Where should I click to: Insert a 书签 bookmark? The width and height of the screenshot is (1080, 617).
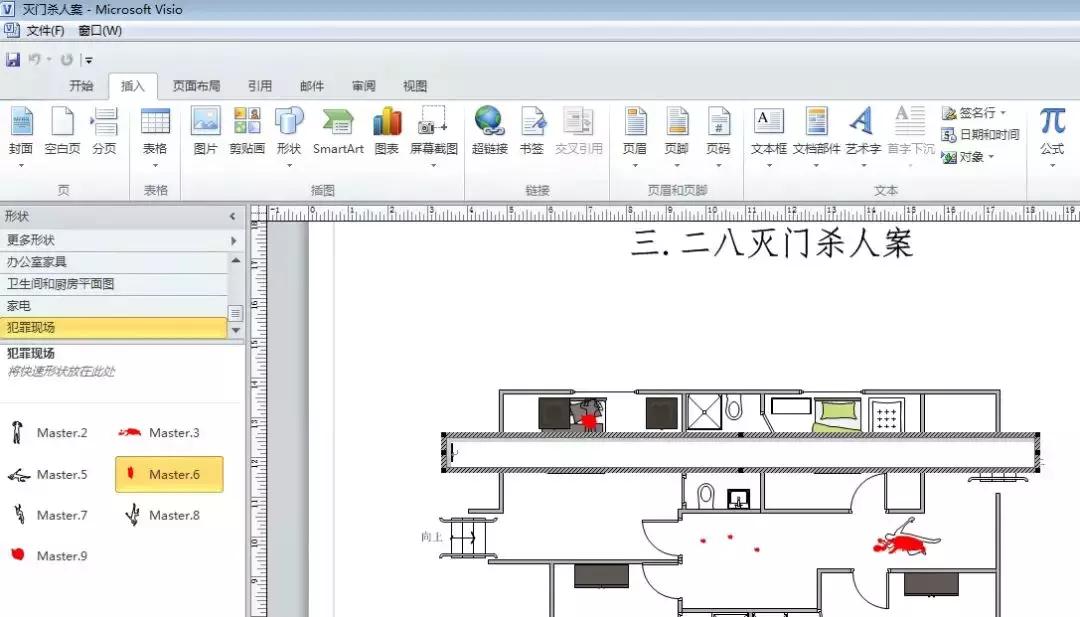[x=533, y=130]
